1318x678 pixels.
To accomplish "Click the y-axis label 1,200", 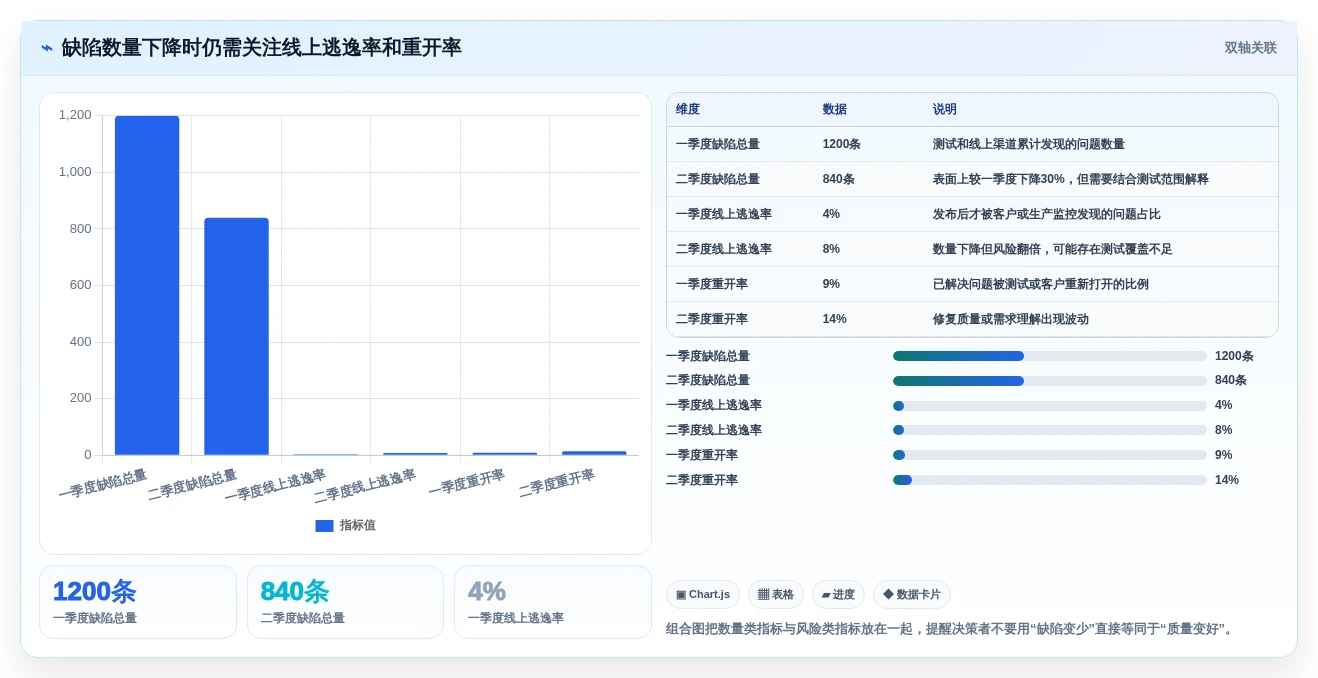I will pyautogui.click(x=75, y=115).
